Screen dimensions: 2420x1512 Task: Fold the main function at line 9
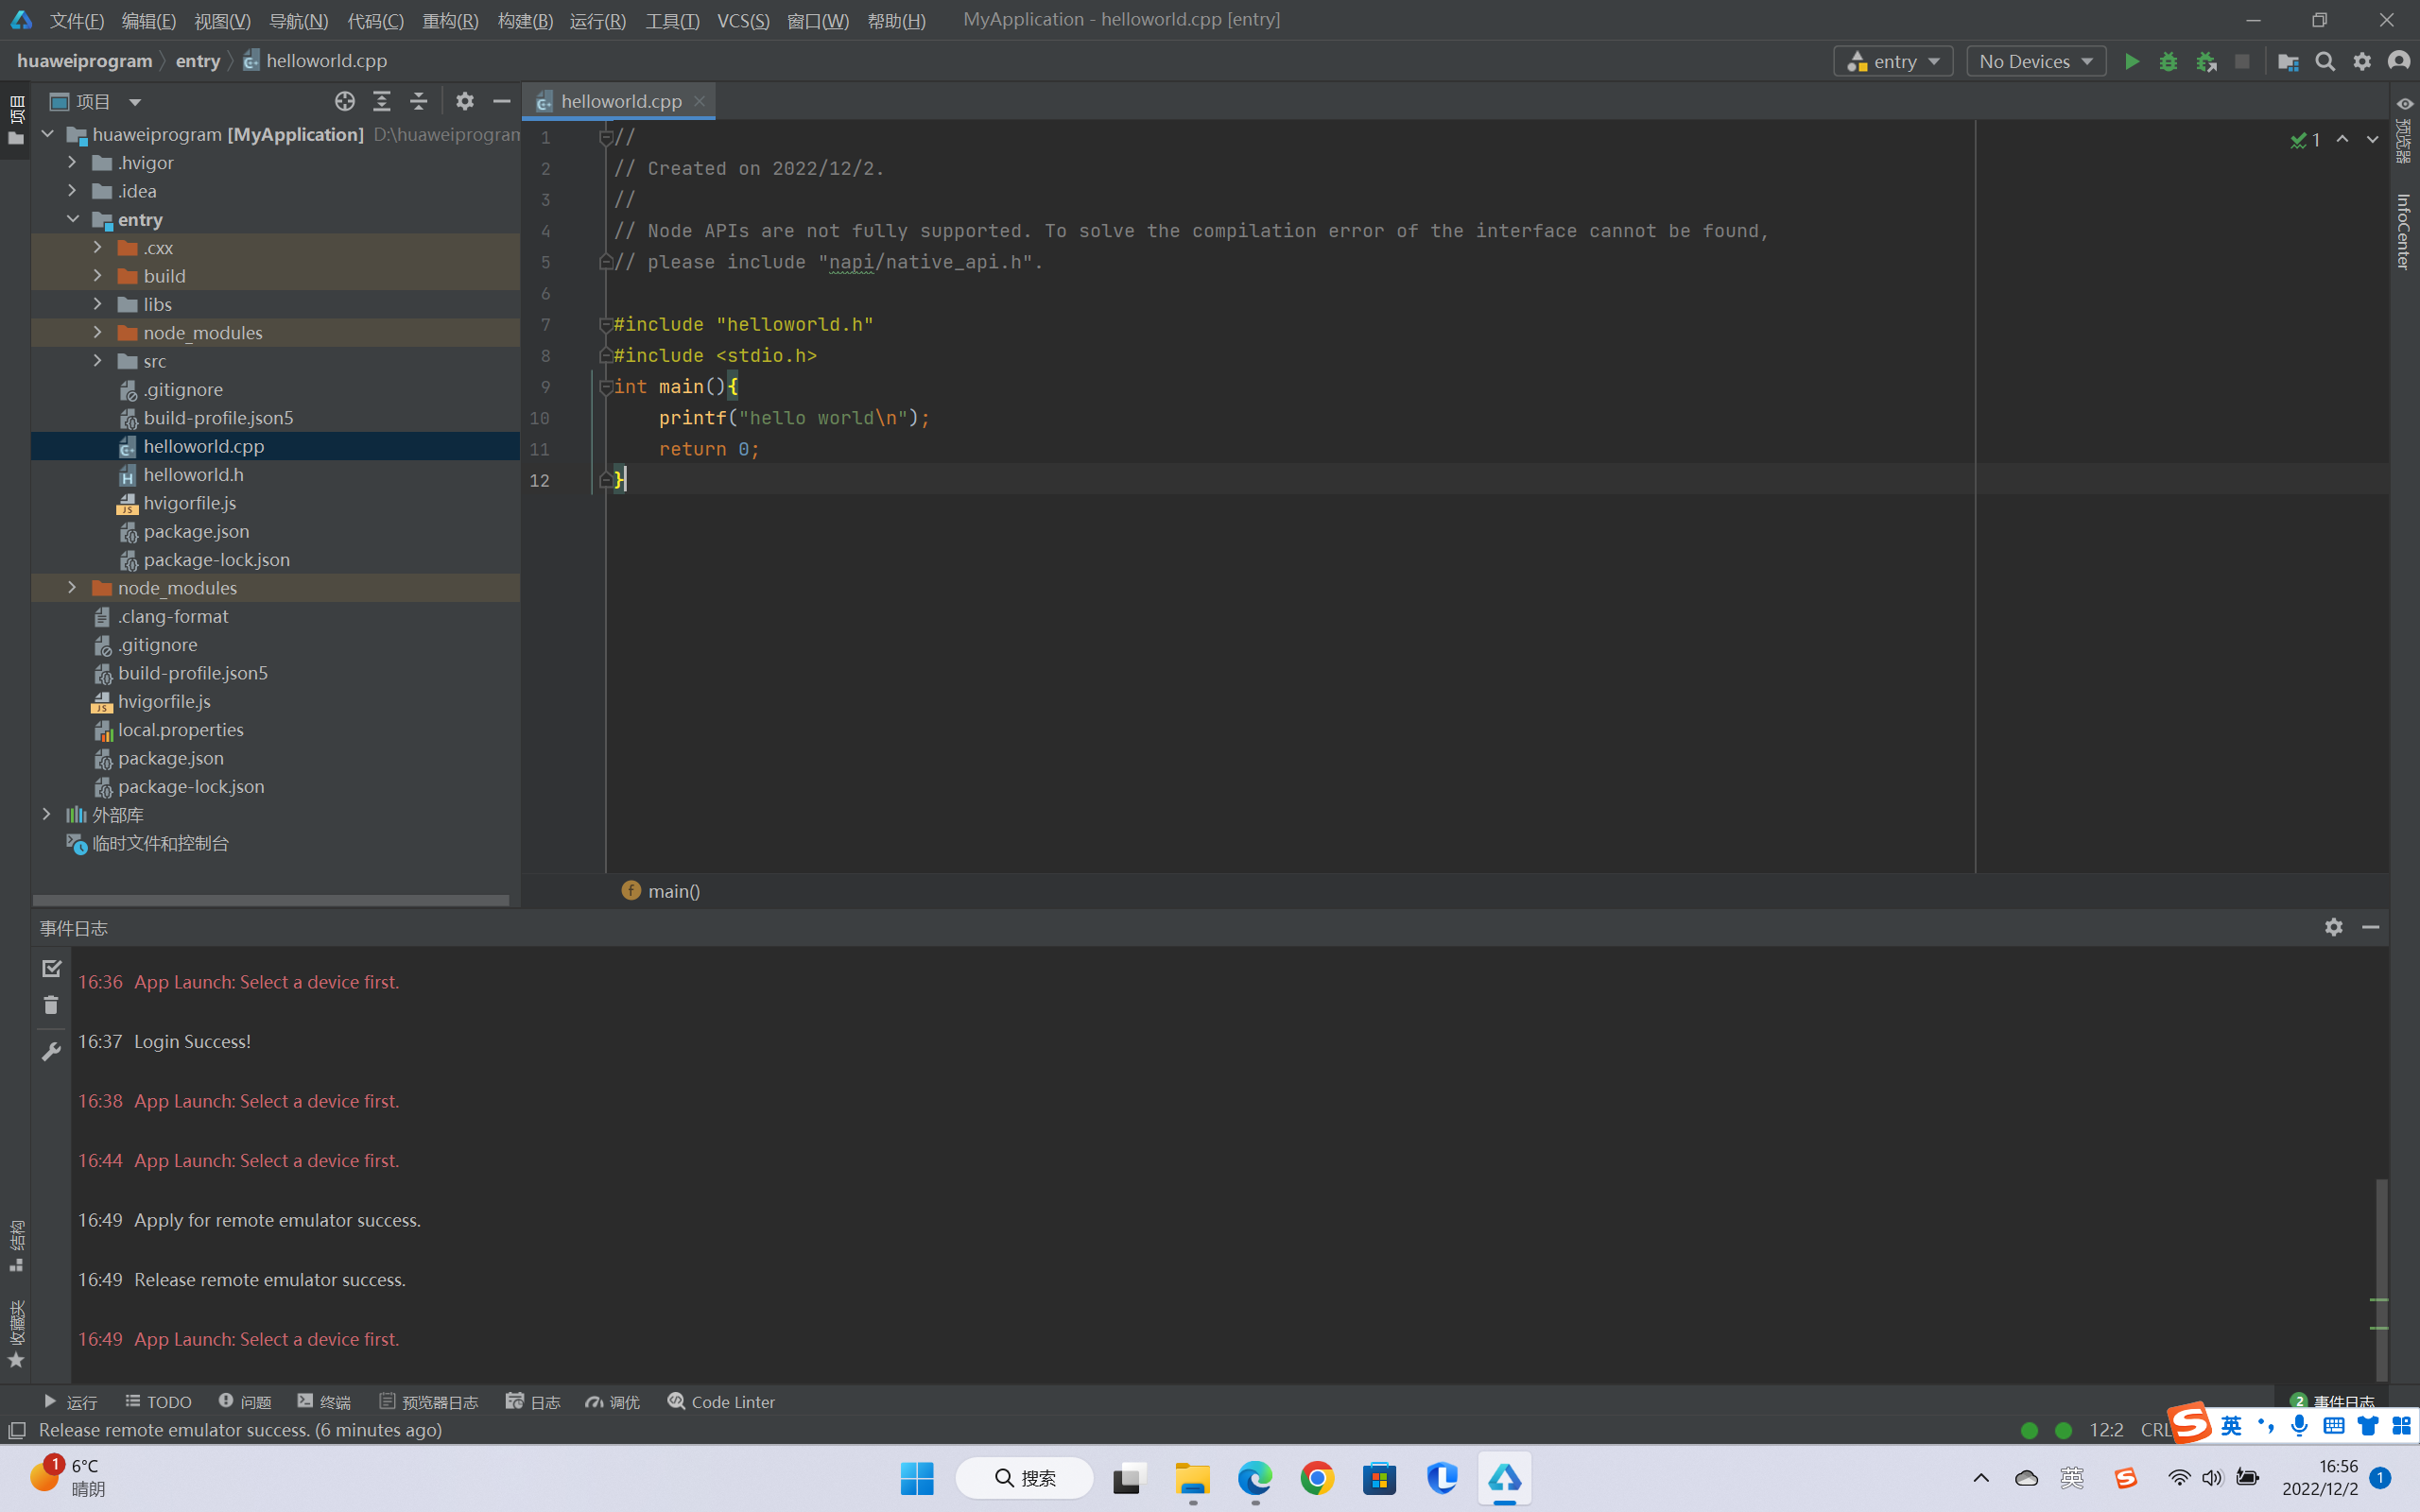click(x=606, y=386)
